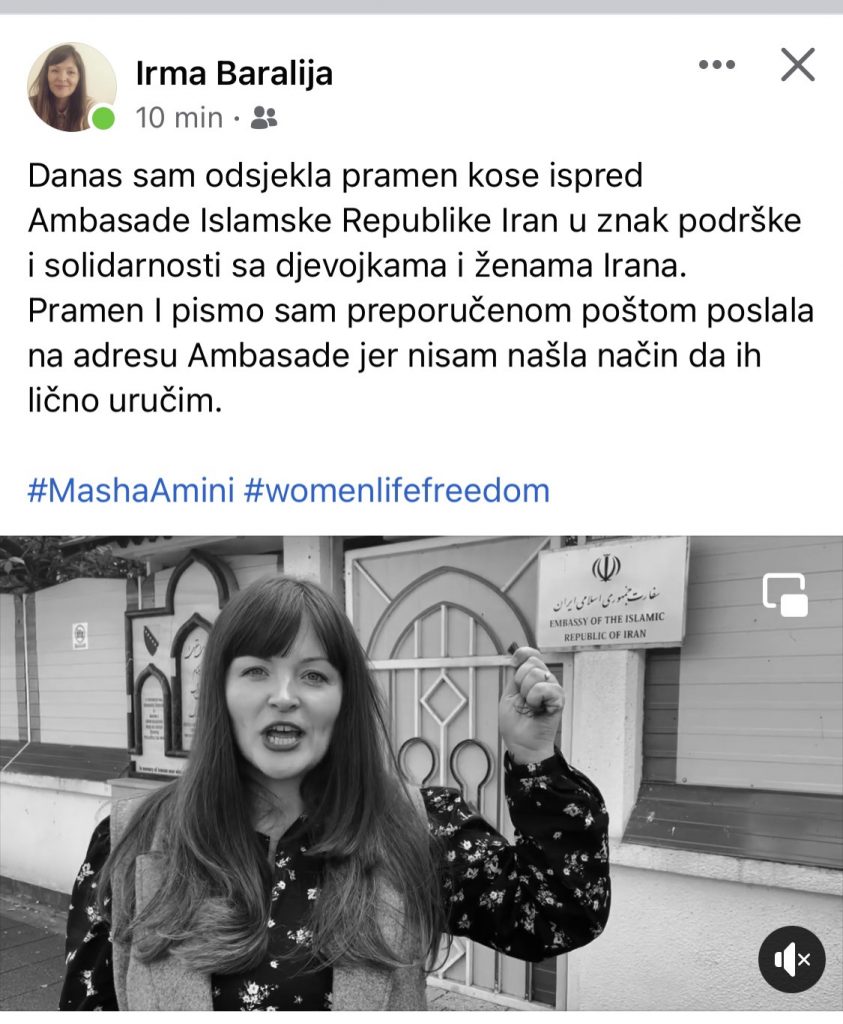843x1024 pixels.
Task: Open the #MashaAmini hashtag
Action: [x=131, y=490]
